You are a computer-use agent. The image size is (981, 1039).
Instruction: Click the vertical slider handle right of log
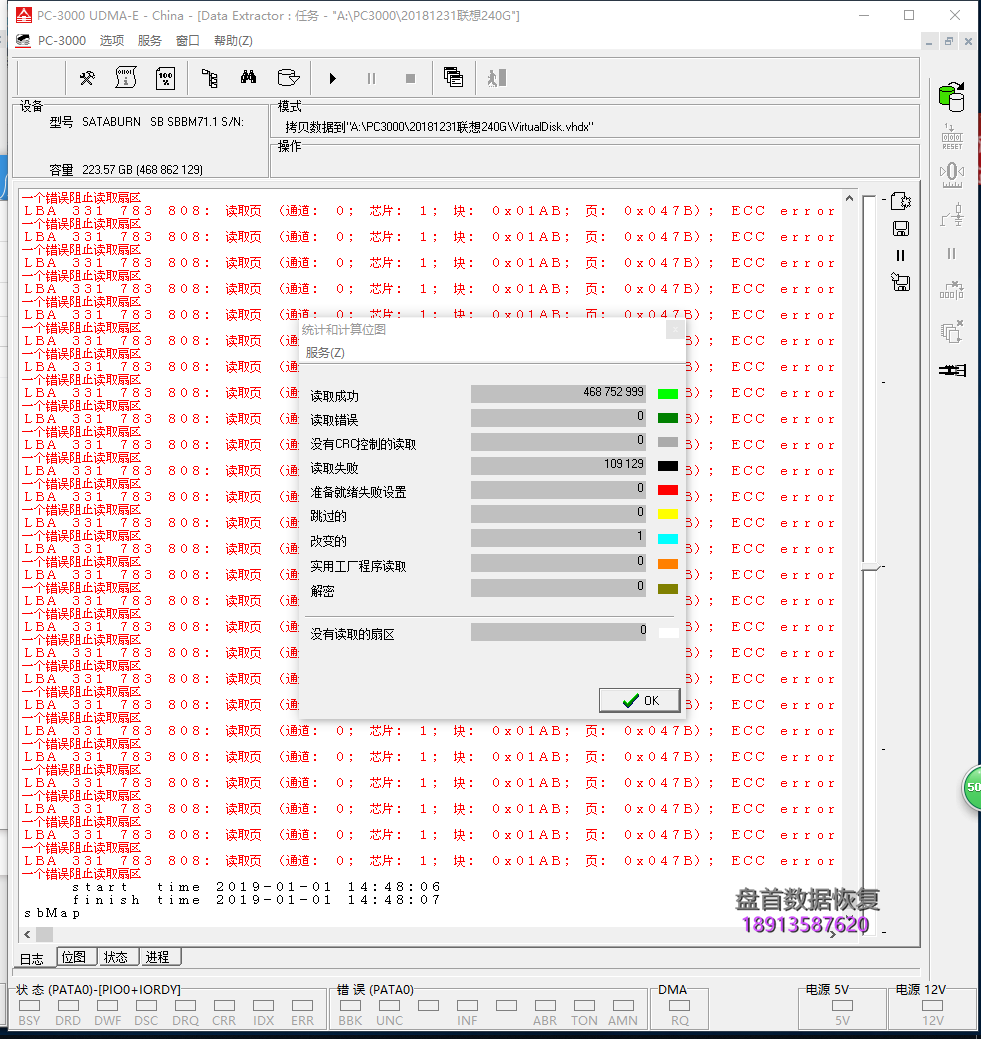pos(872,568)
